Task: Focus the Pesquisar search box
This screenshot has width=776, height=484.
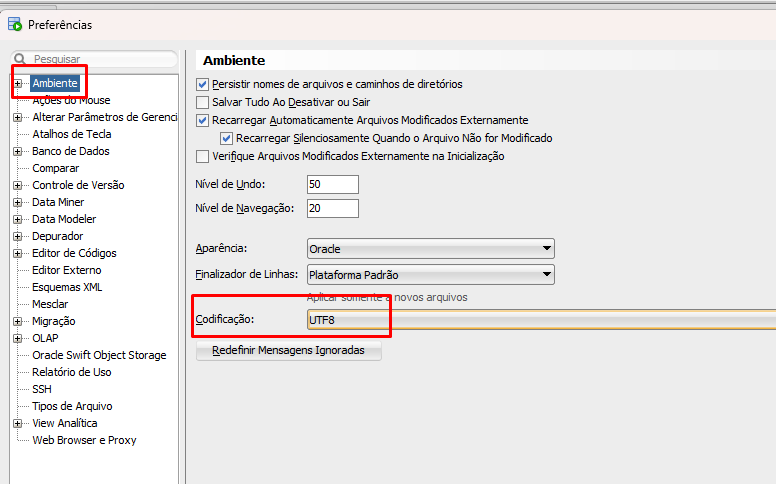Action: point(100,59)
